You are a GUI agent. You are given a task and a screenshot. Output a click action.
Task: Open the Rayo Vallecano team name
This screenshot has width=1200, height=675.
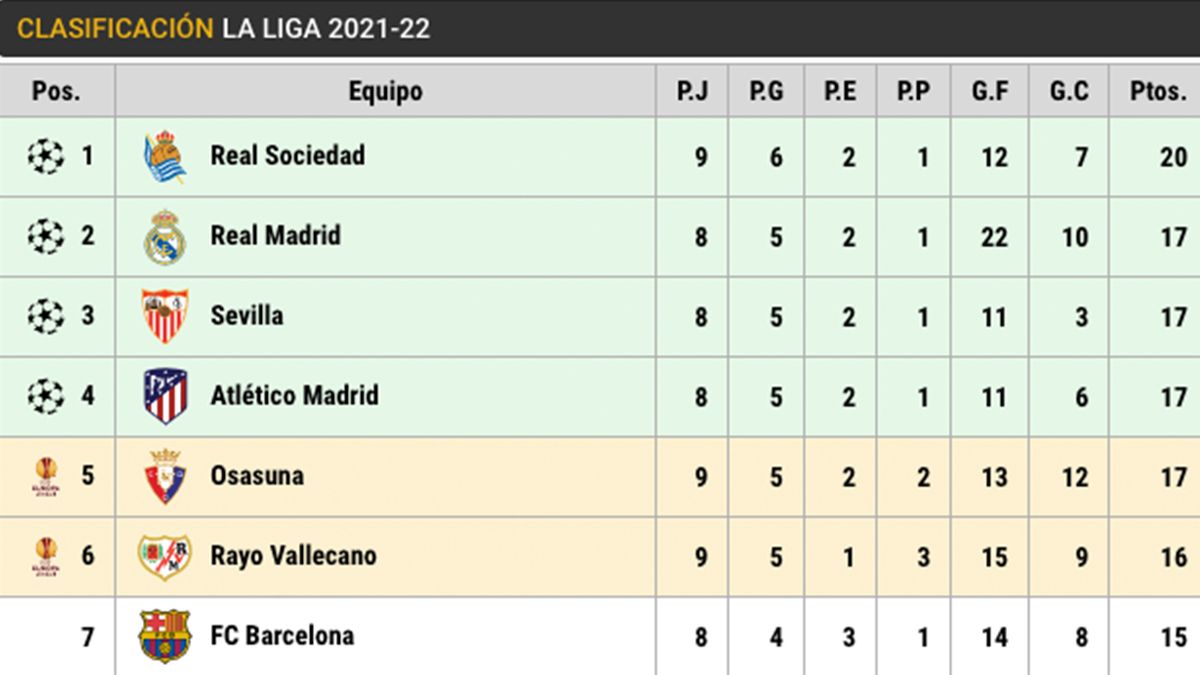[293, 556]
